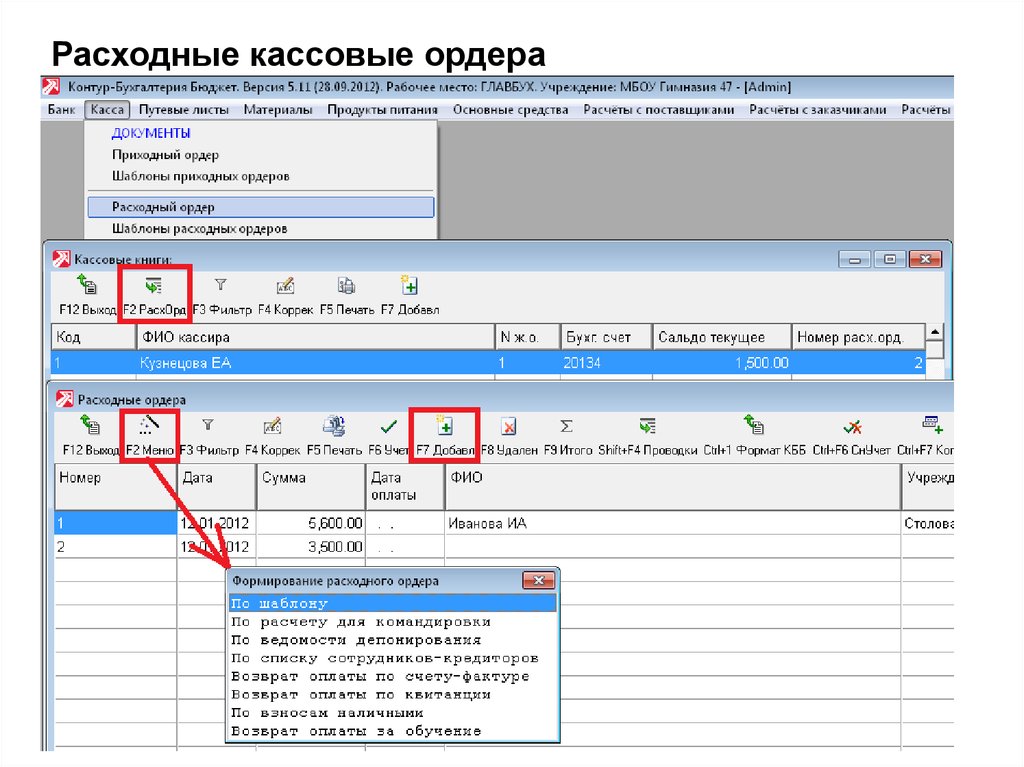Viewport: 1024px width, 767px height.
Task: Click F5 Печать icon in Расходные ордера
Action: click(333, 428)
